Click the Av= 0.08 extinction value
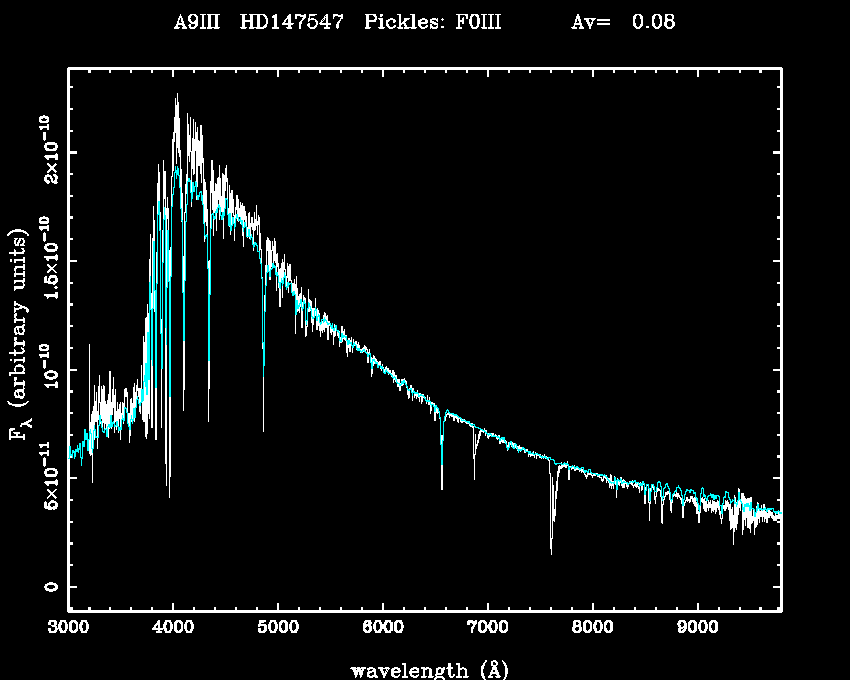This screenshot has height=680, width=850. click(x=623, y=22)
